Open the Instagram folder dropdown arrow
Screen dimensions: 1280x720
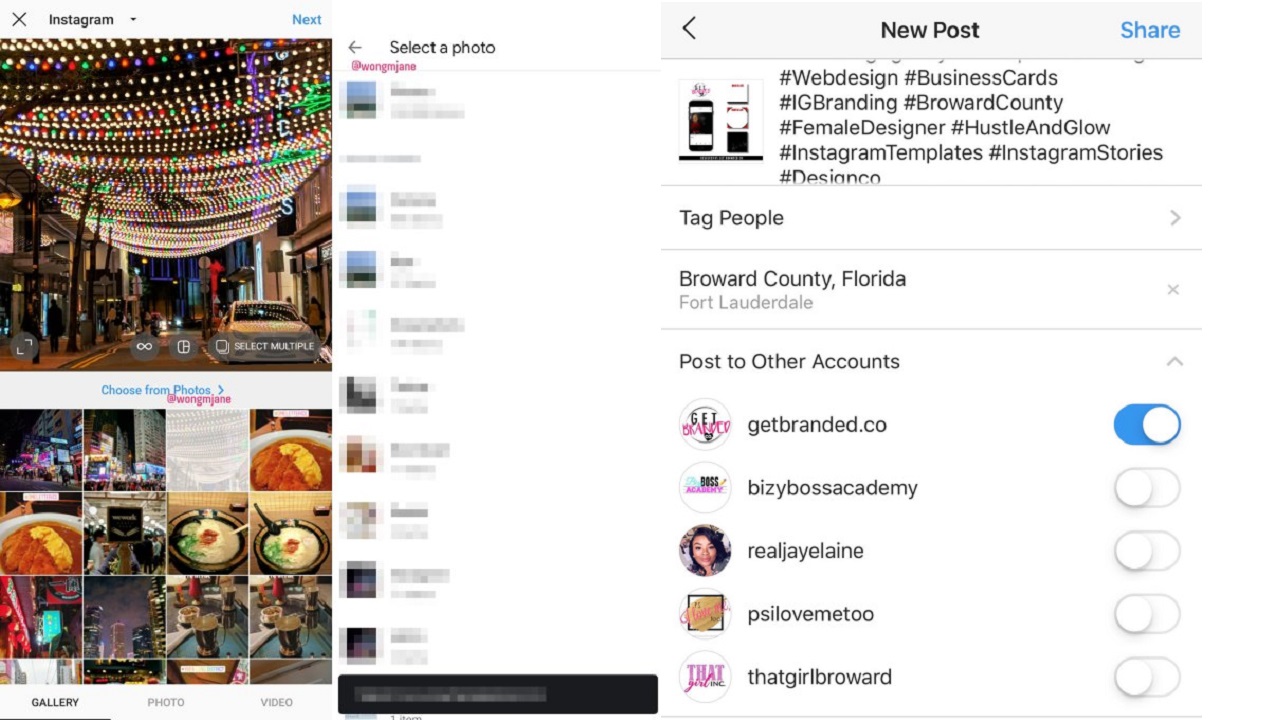tap(133, 20)
